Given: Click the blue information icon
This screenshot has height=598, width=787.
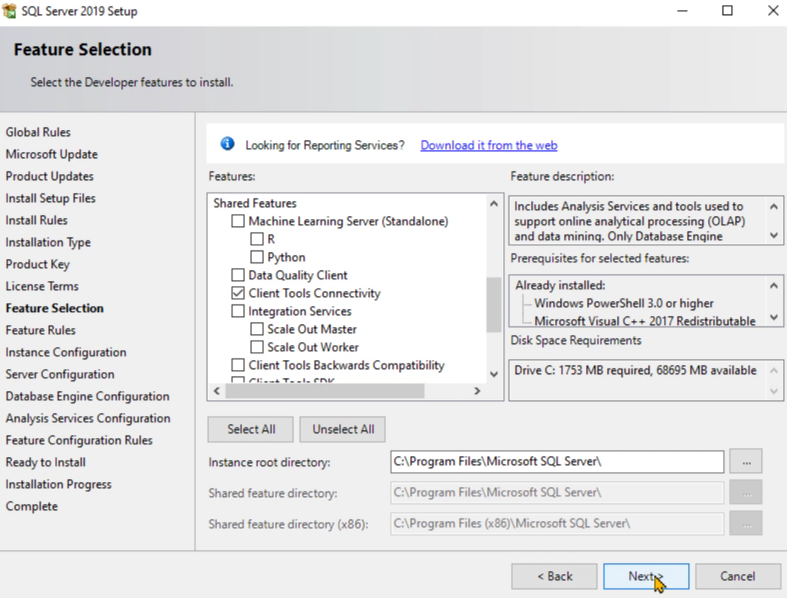Looking at the screenshot, I should tap(227, 144).
